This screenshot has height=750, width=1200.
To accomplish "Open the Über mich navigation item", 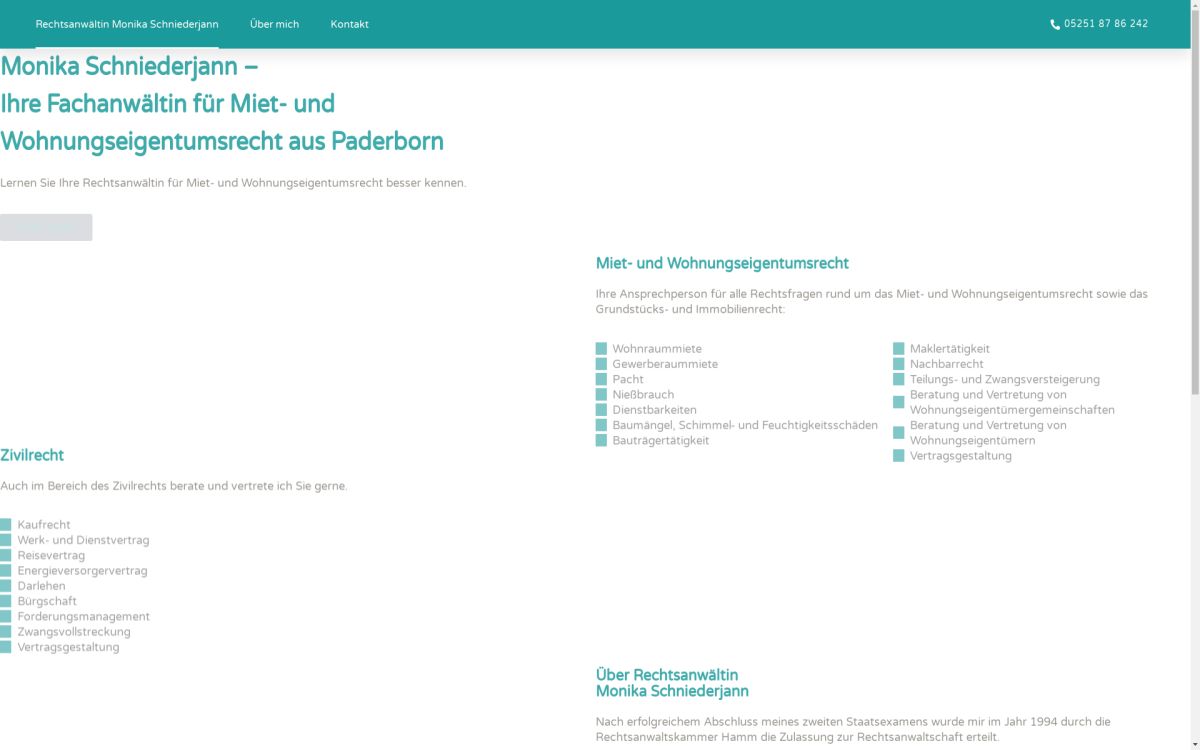I will point(274,24).
